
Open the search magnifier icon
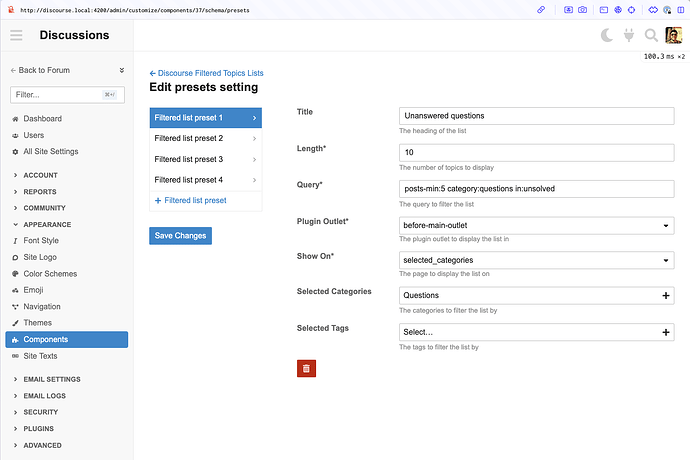pos(651,35)
